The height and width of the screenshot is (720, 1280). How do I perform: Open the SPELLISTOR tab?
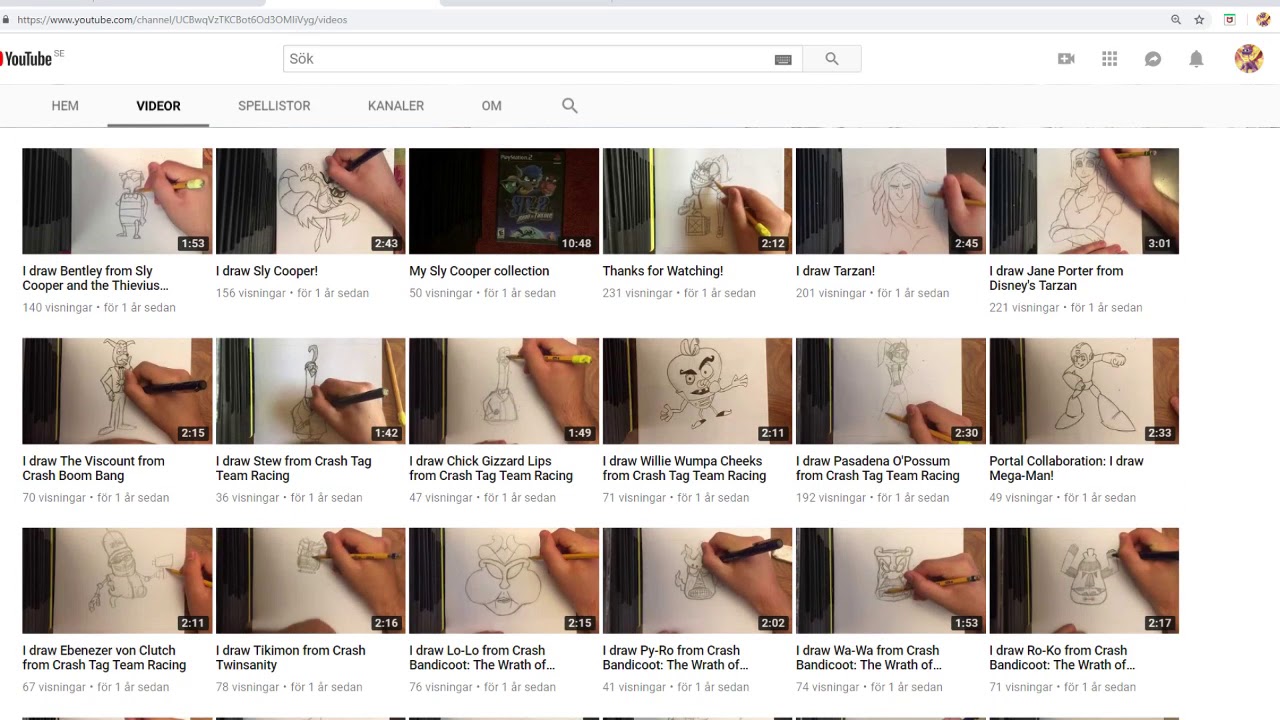(274, 106)
